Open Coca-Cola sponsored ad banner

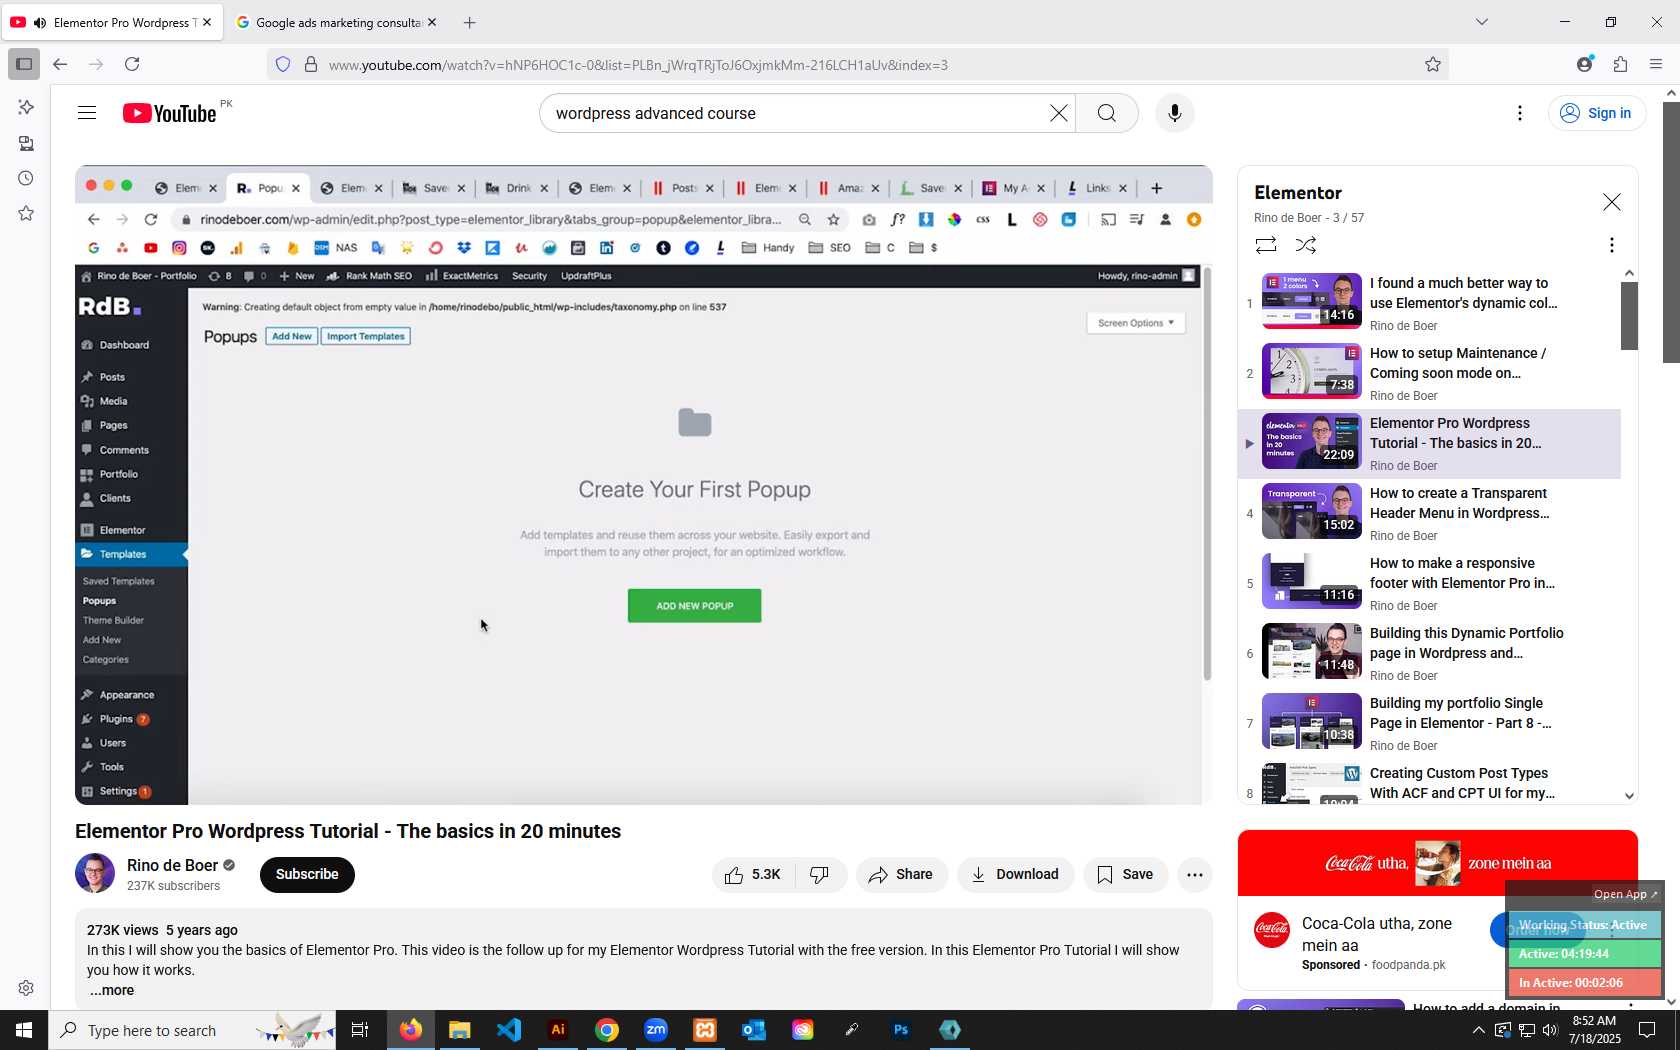(1438, 863)
